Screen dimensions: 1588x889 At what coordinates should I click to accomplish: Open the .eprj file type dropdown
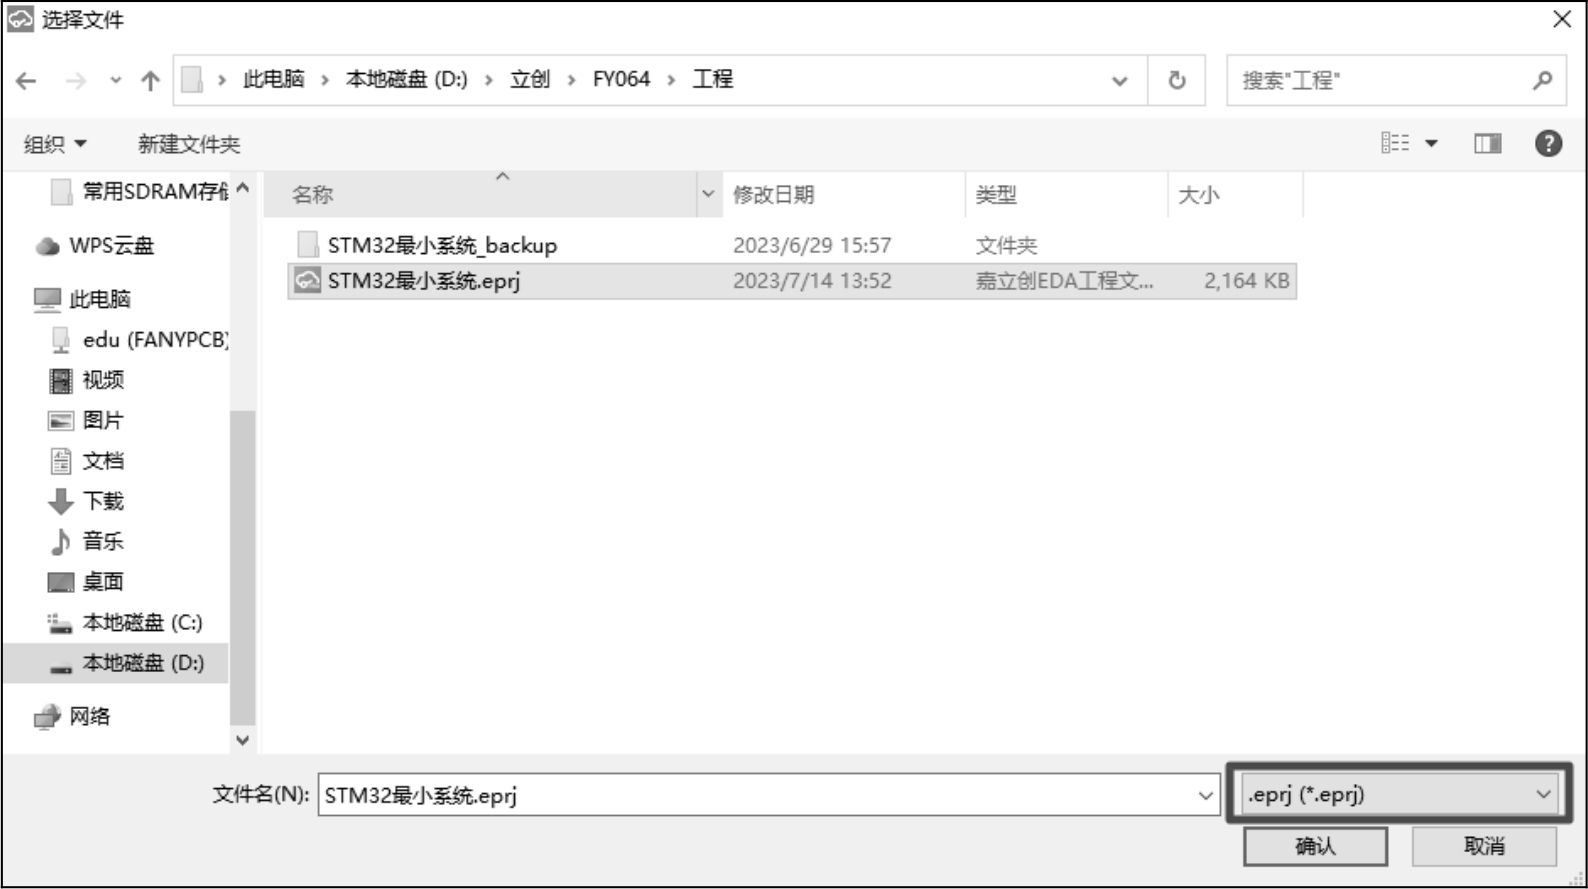(1398, 795)
